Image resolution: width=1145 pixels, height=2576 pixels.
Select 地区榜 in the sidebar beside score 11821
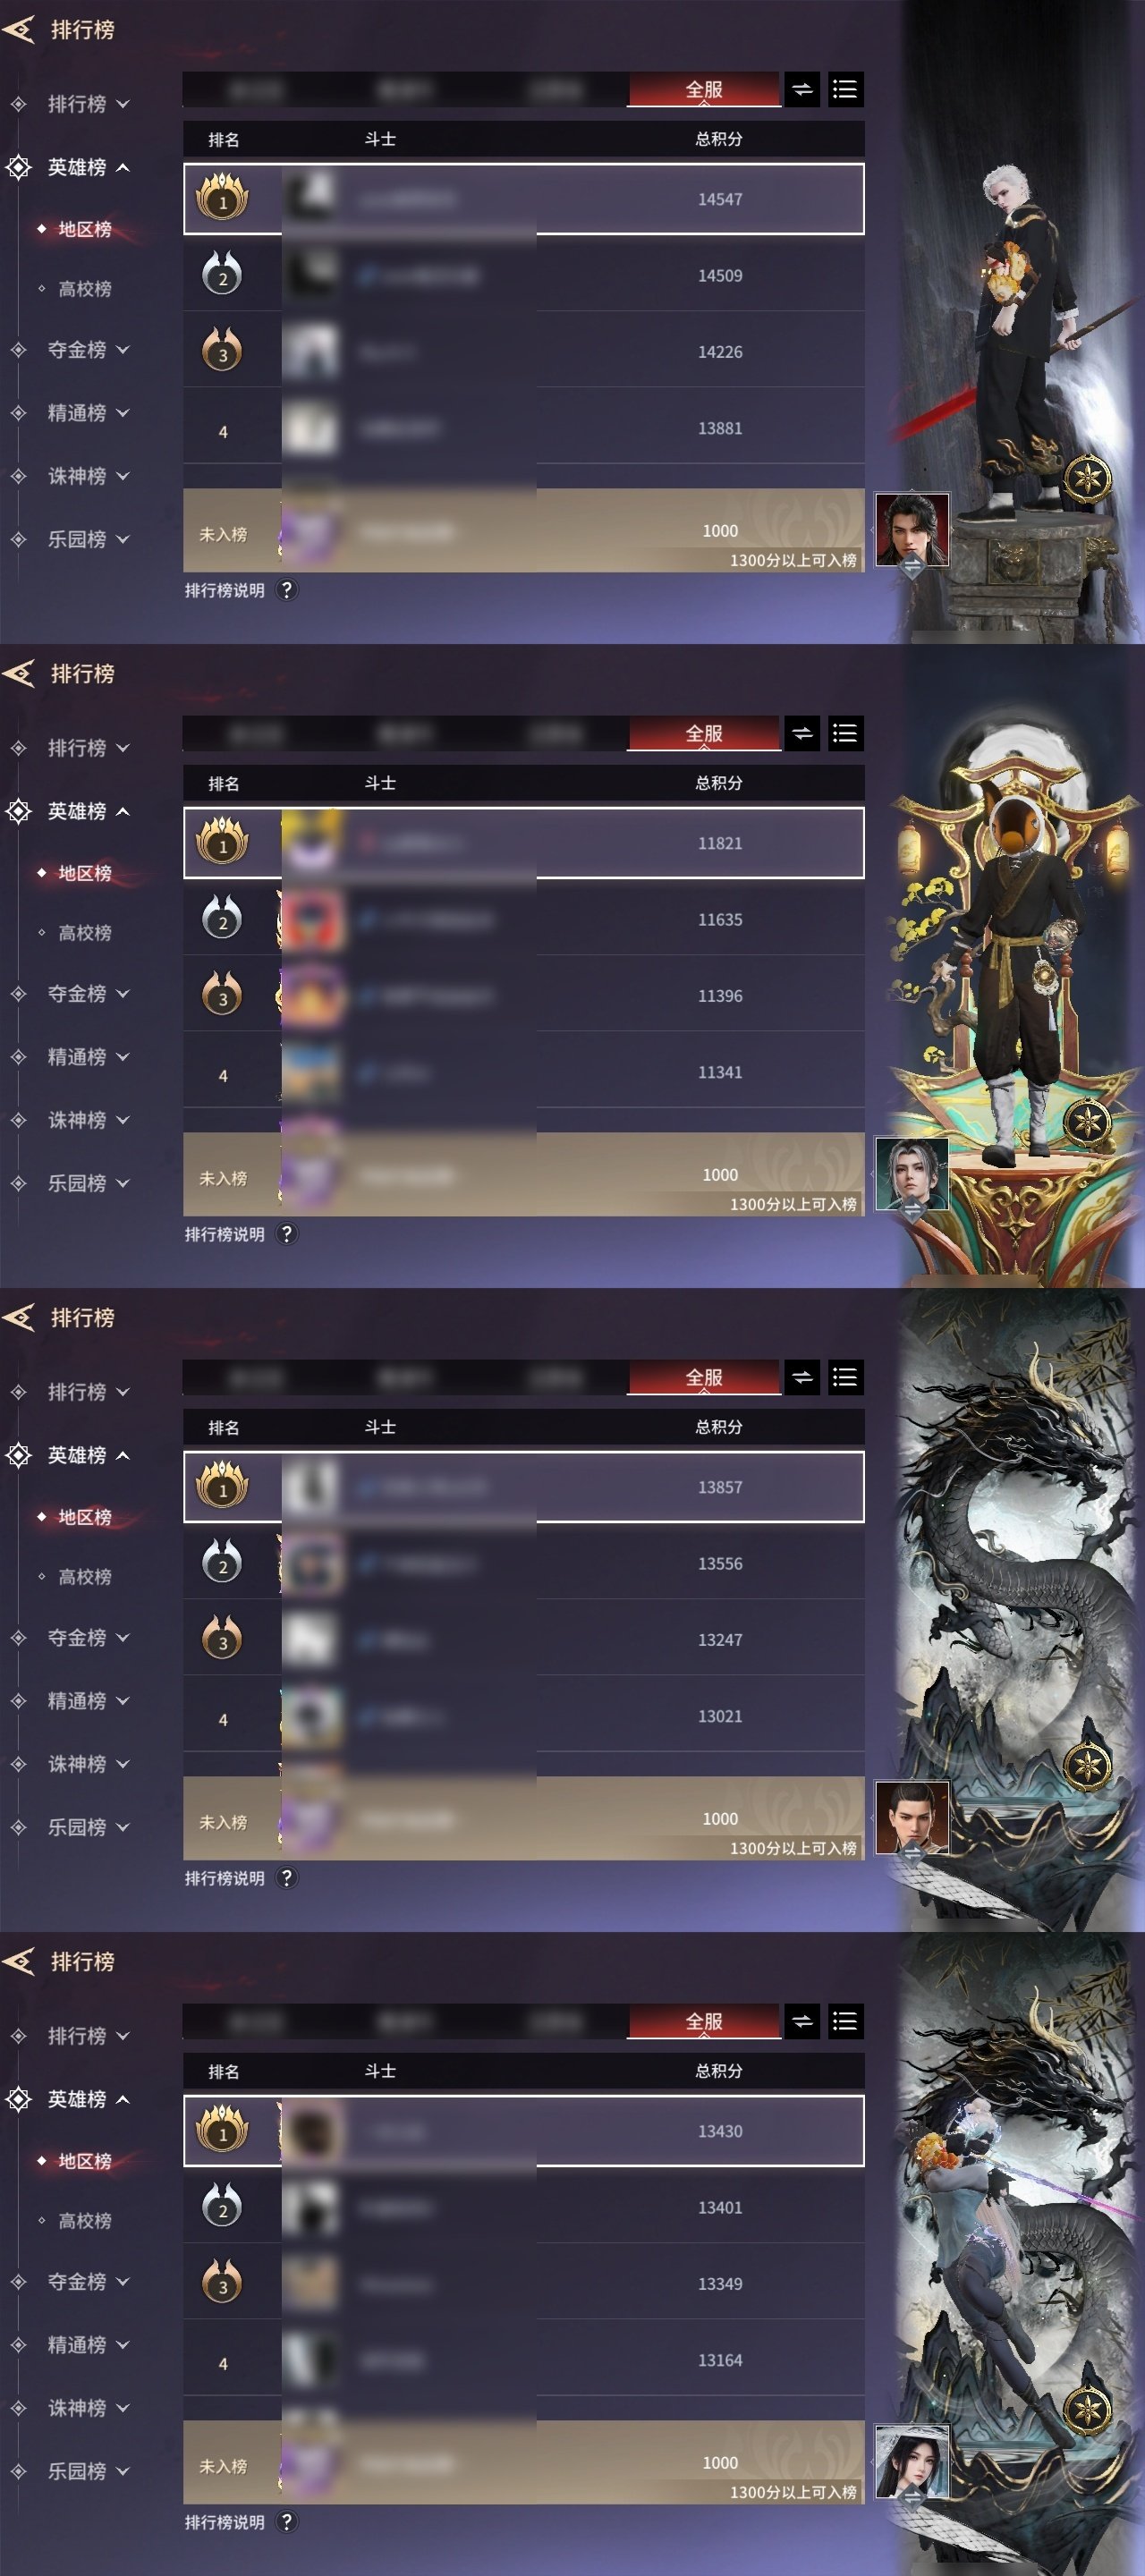84,873
